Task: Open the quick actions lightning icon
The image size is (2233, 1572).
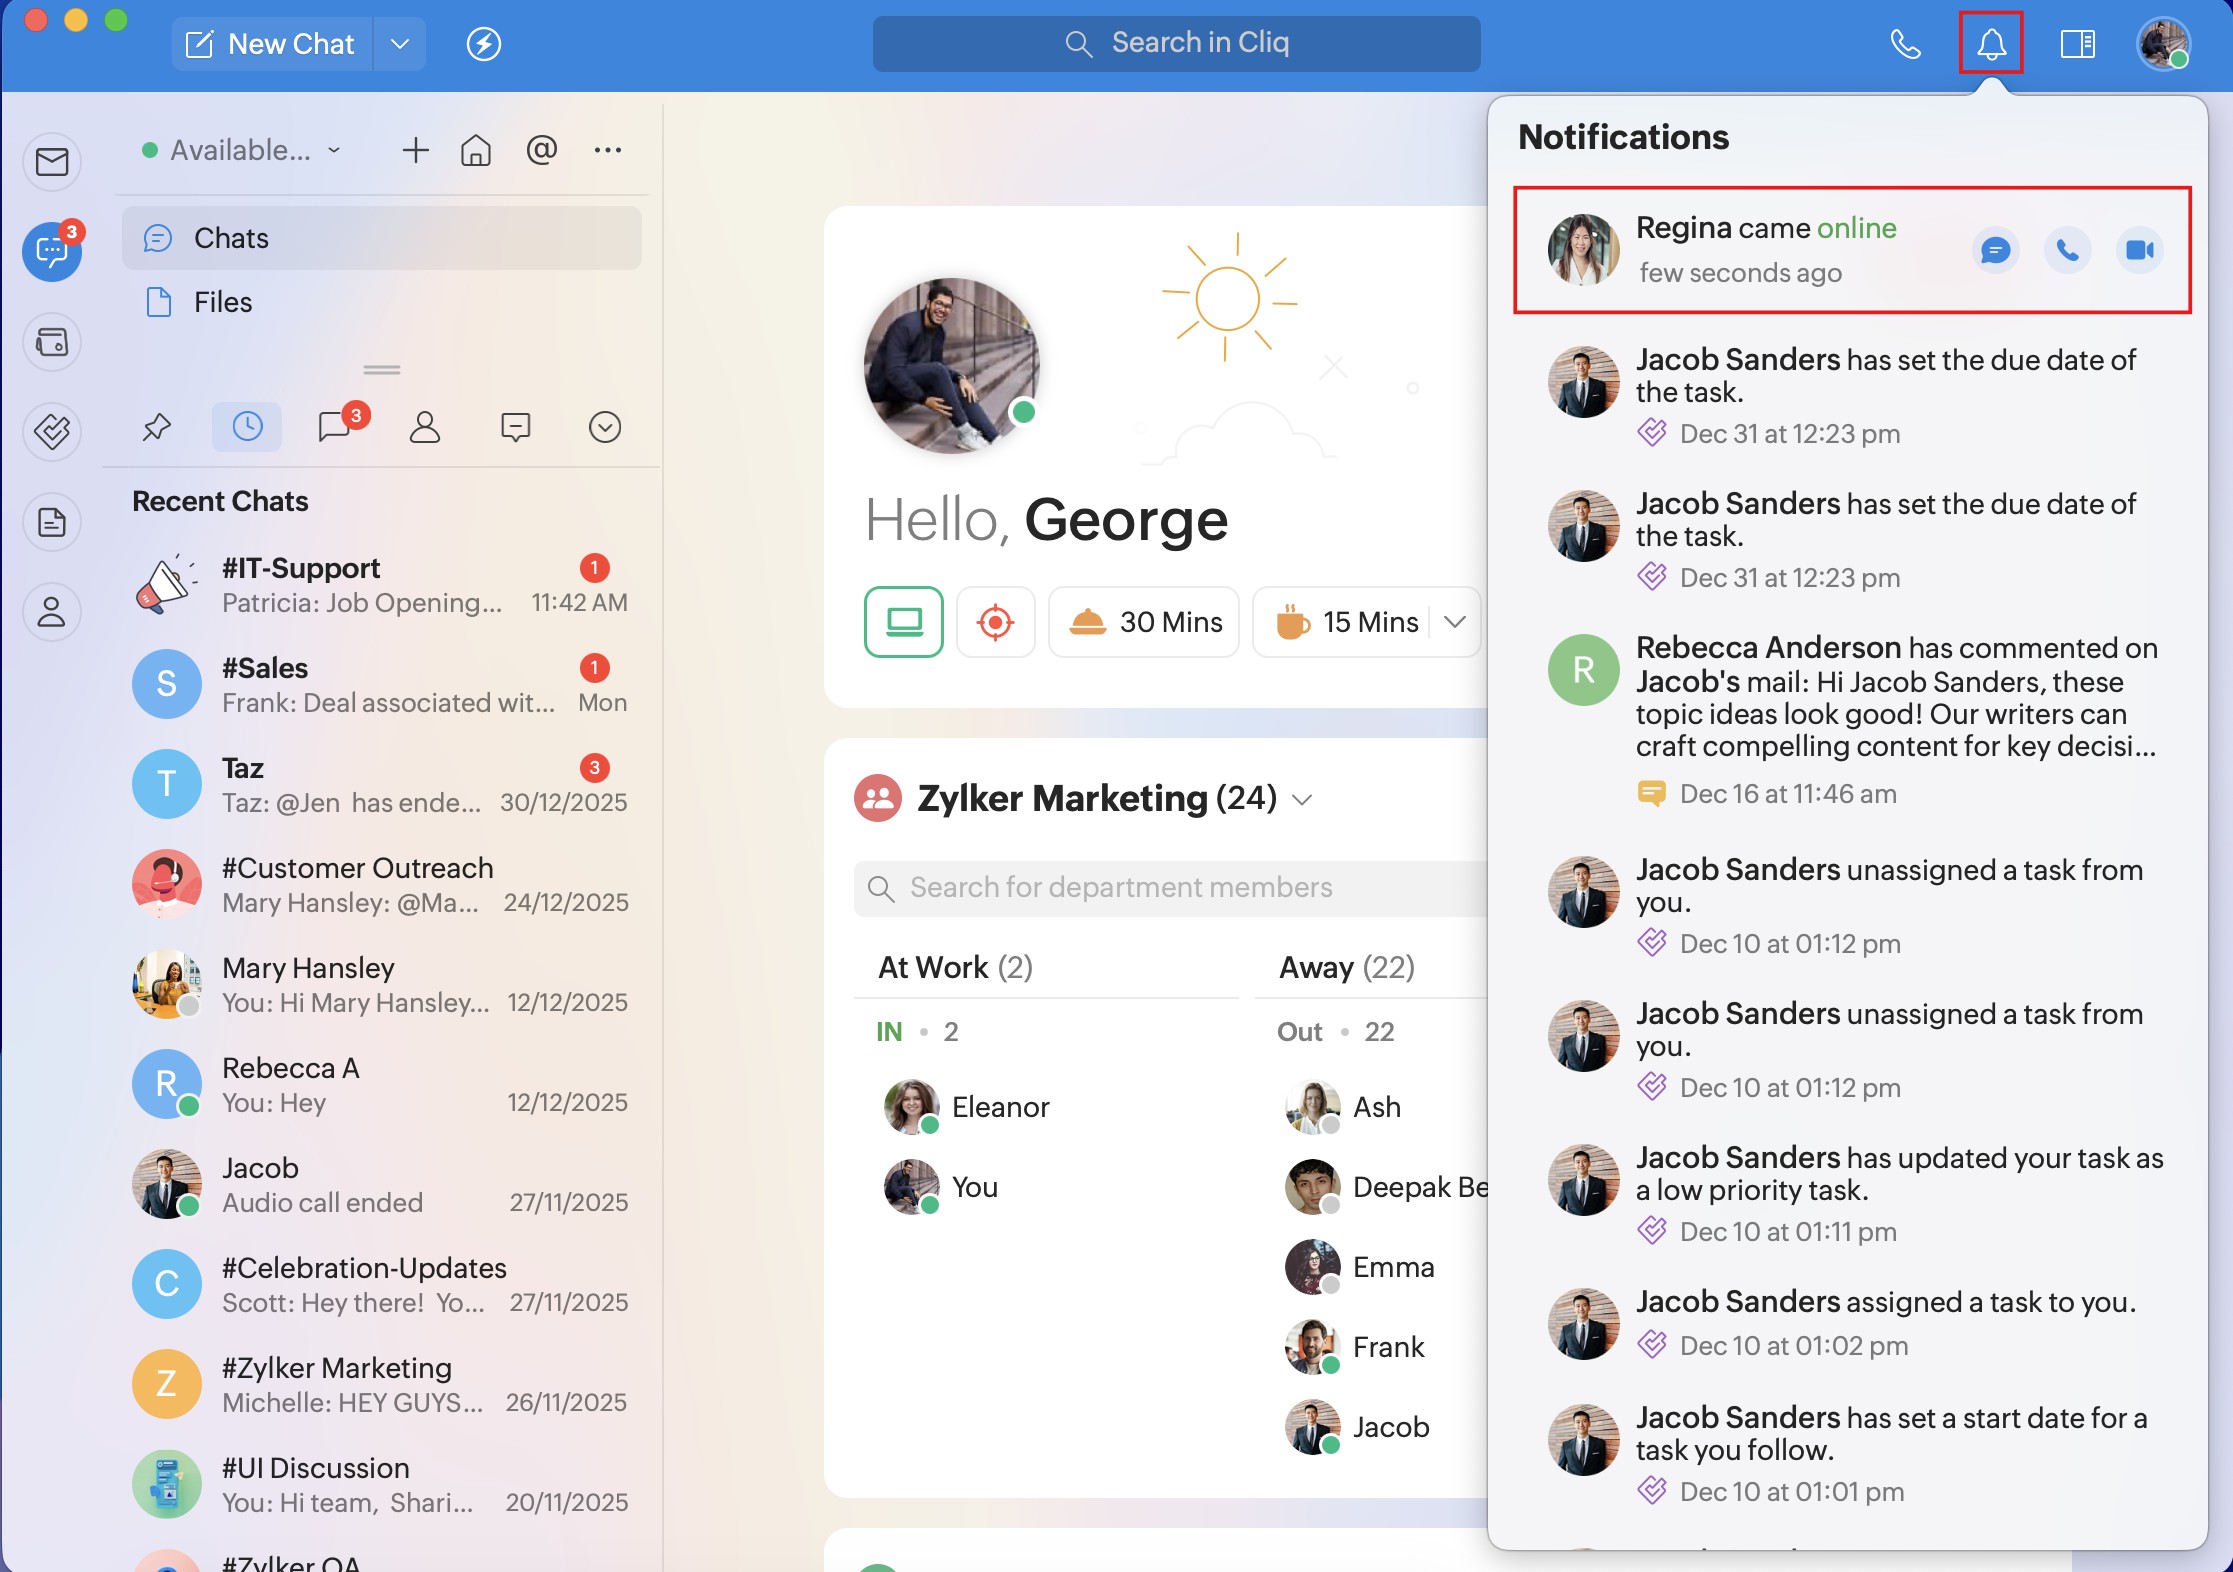Action: [484, 44]
